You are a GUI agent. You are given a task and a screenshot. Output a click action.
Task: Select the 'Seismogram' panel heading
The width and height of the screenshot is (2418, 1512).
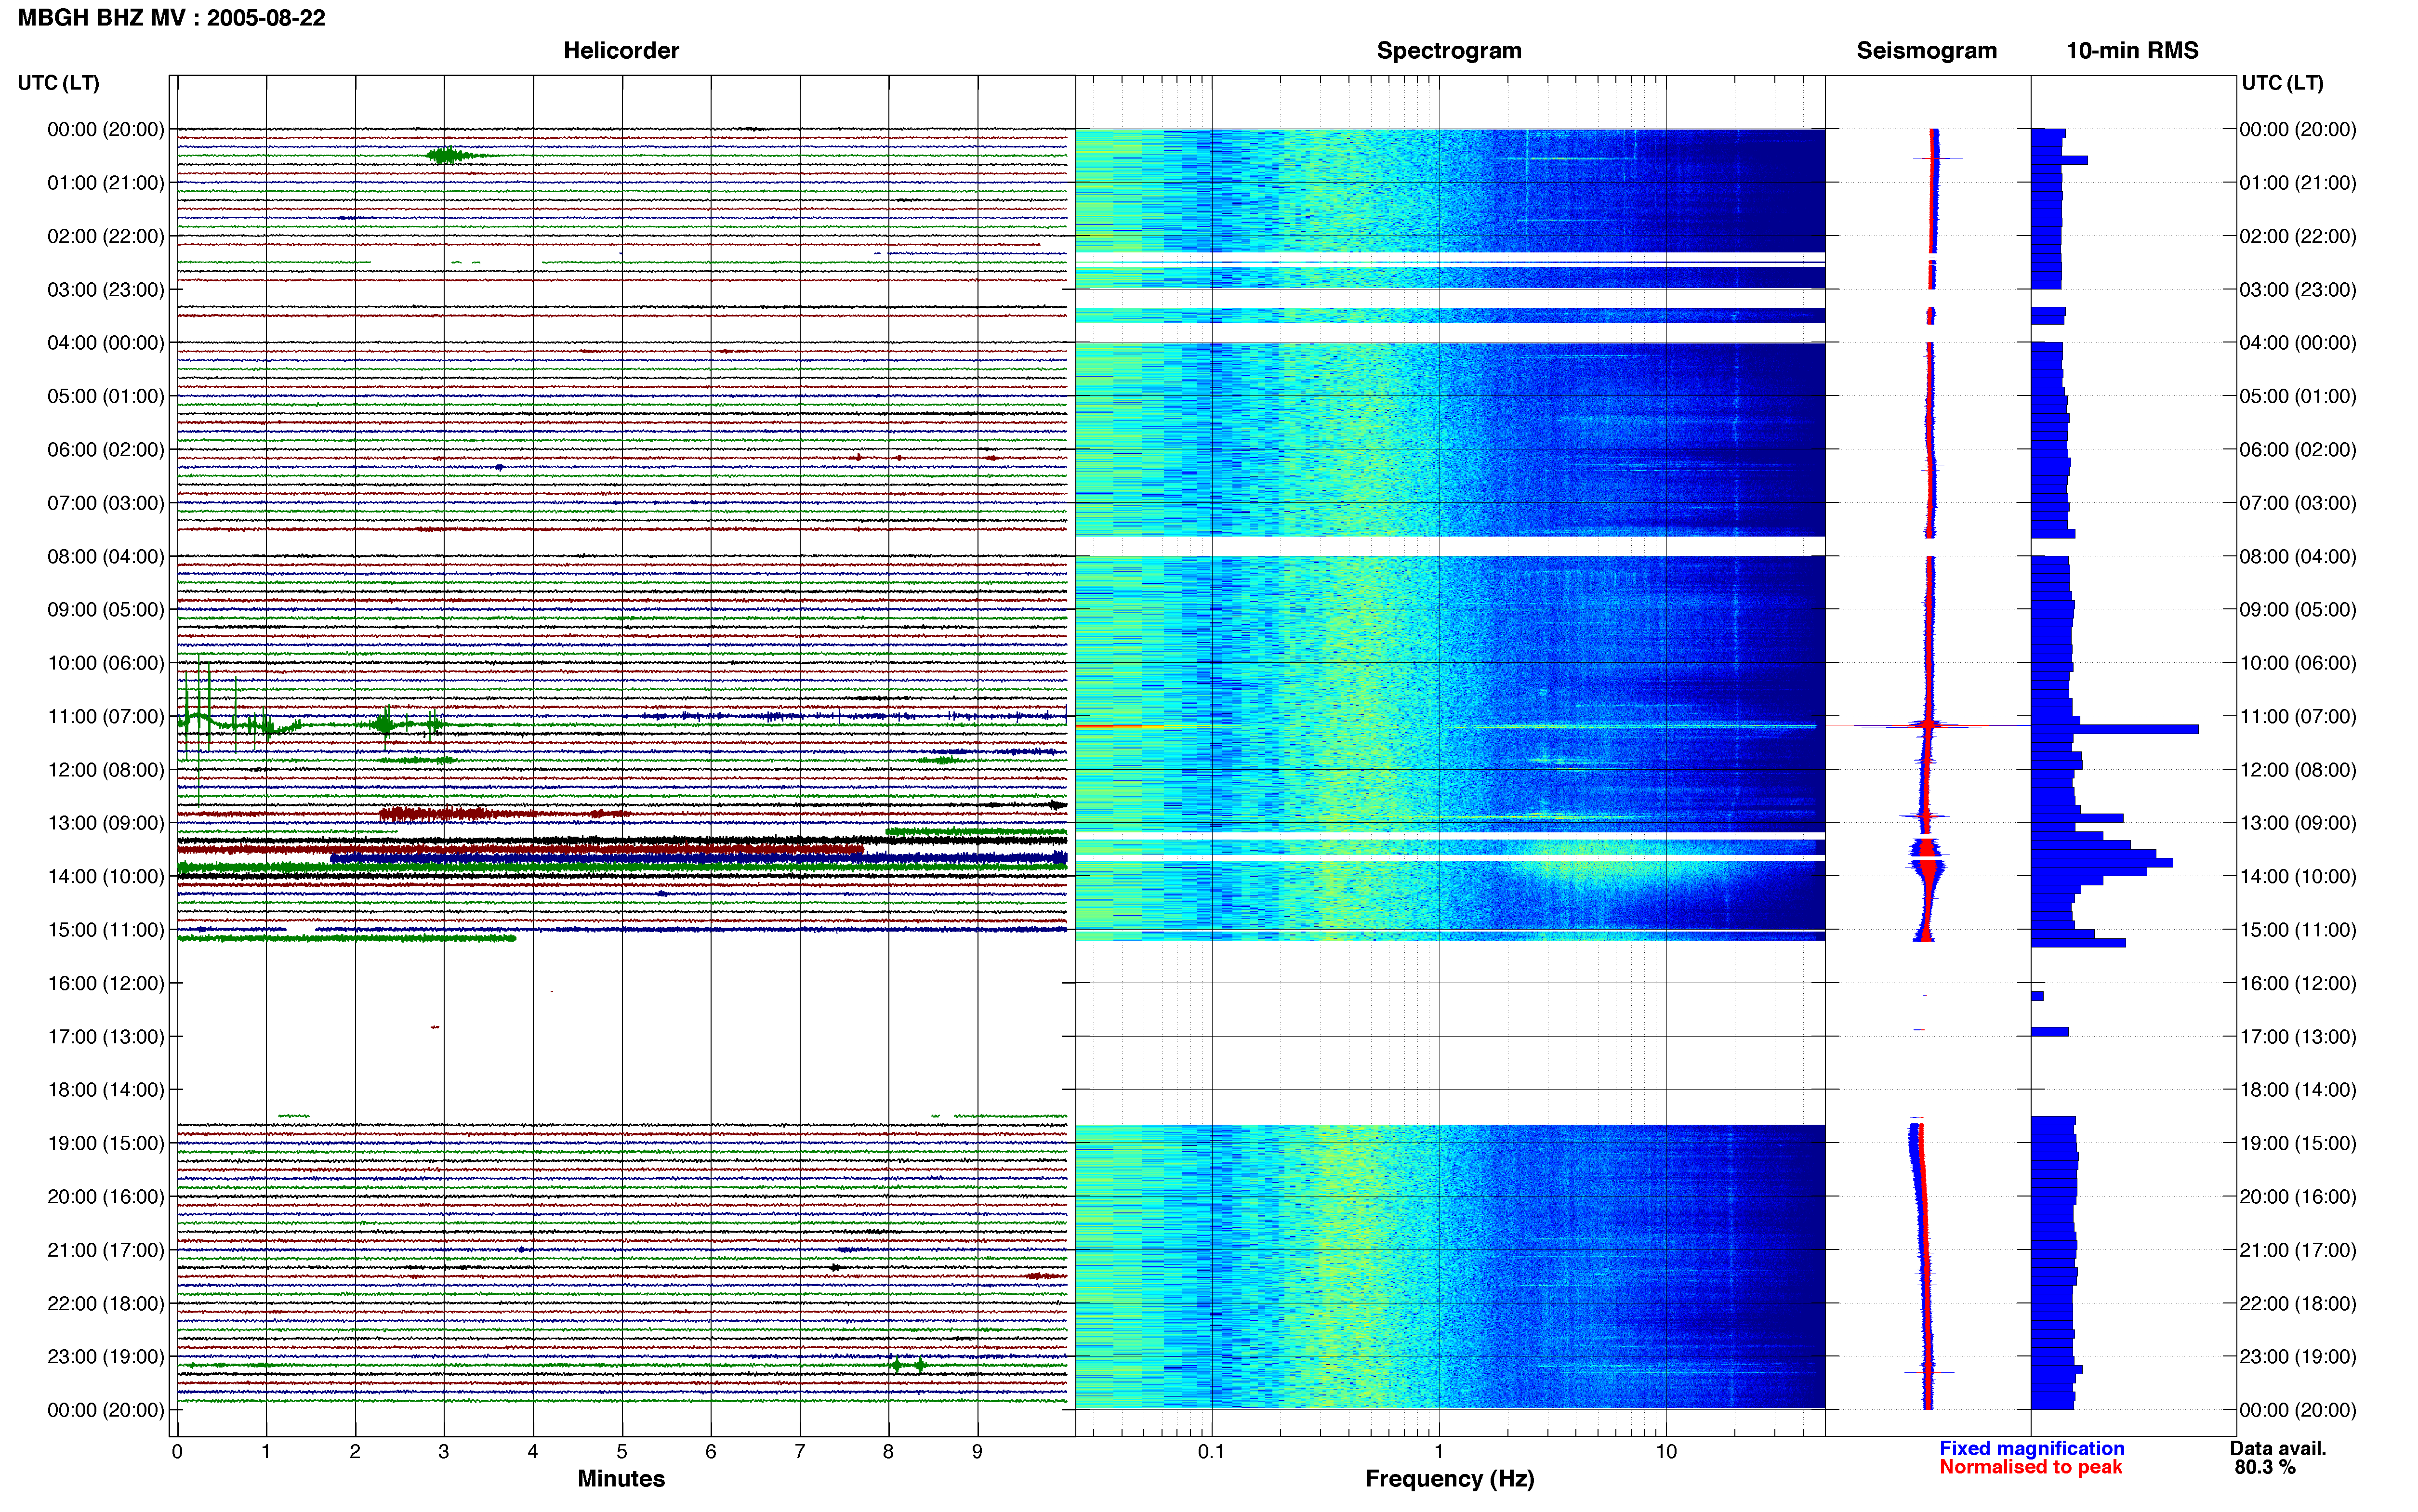tap(1926, 50)
